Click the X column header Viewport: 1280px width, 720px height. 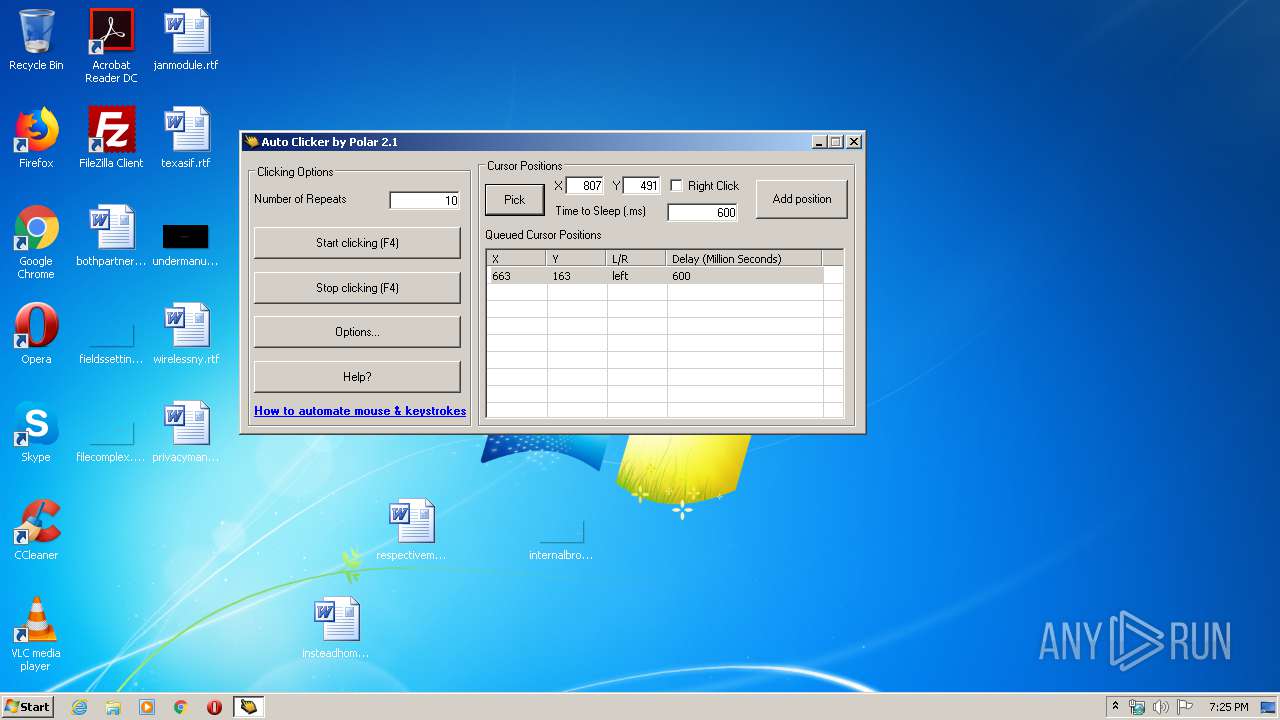(x=516, y=259)
